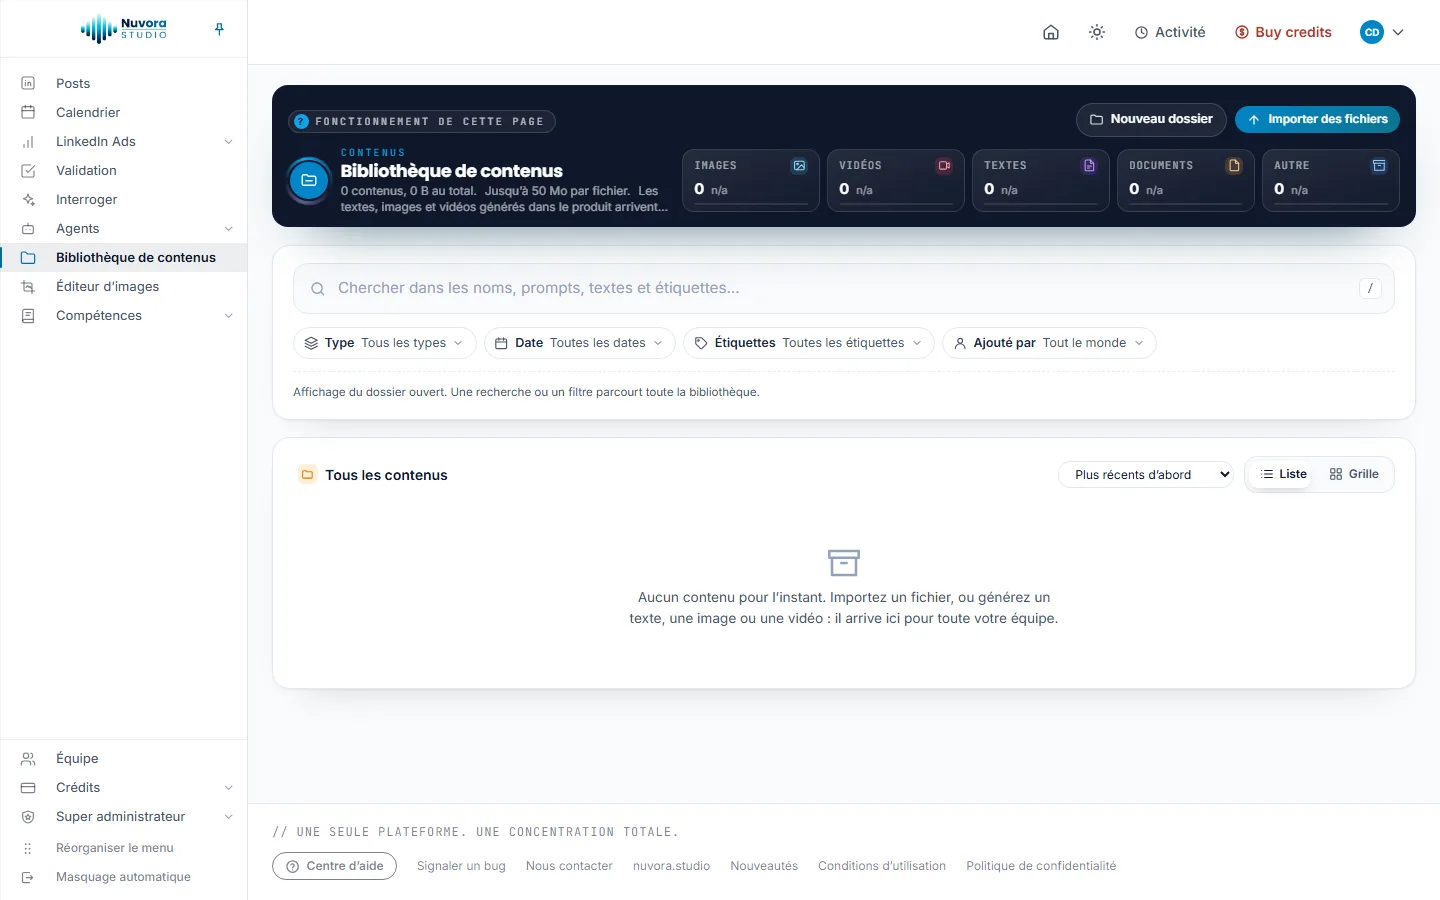
Task: Click the Interroger sparkle icon
Action: tap(28, 199)
